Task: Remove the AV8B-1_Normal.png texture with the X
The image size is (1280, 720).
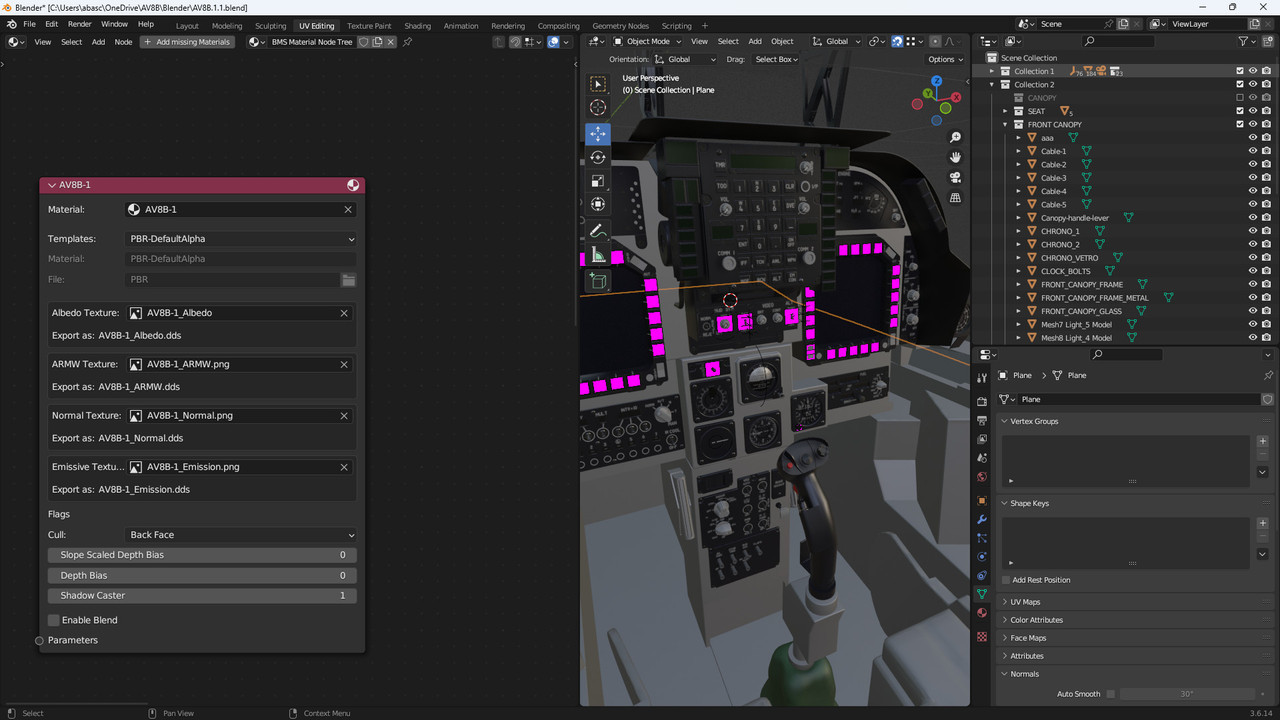Action: pyautogui.click(x=344, y=415)
